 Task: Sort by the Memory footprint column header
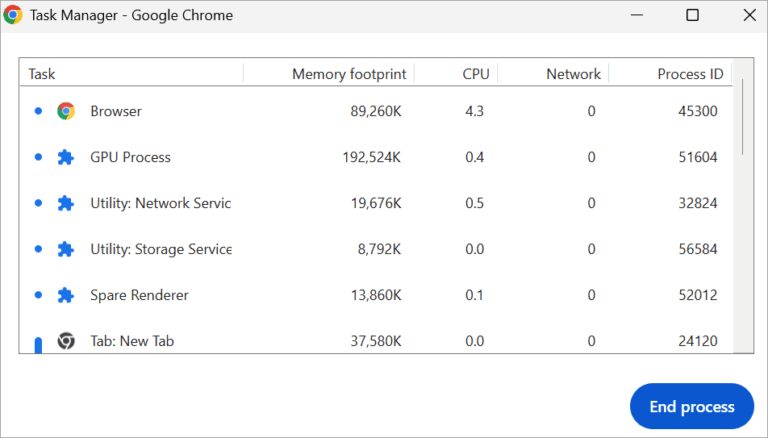click(x=349, y=74)
